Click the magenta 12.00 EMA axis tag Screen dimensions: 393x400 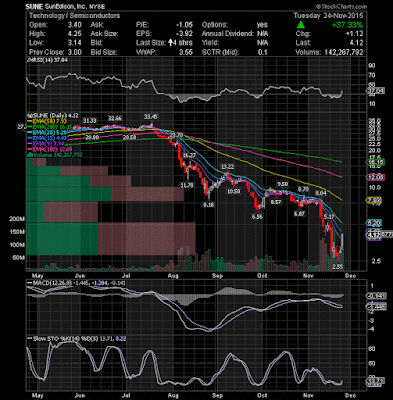coord(375,177)
